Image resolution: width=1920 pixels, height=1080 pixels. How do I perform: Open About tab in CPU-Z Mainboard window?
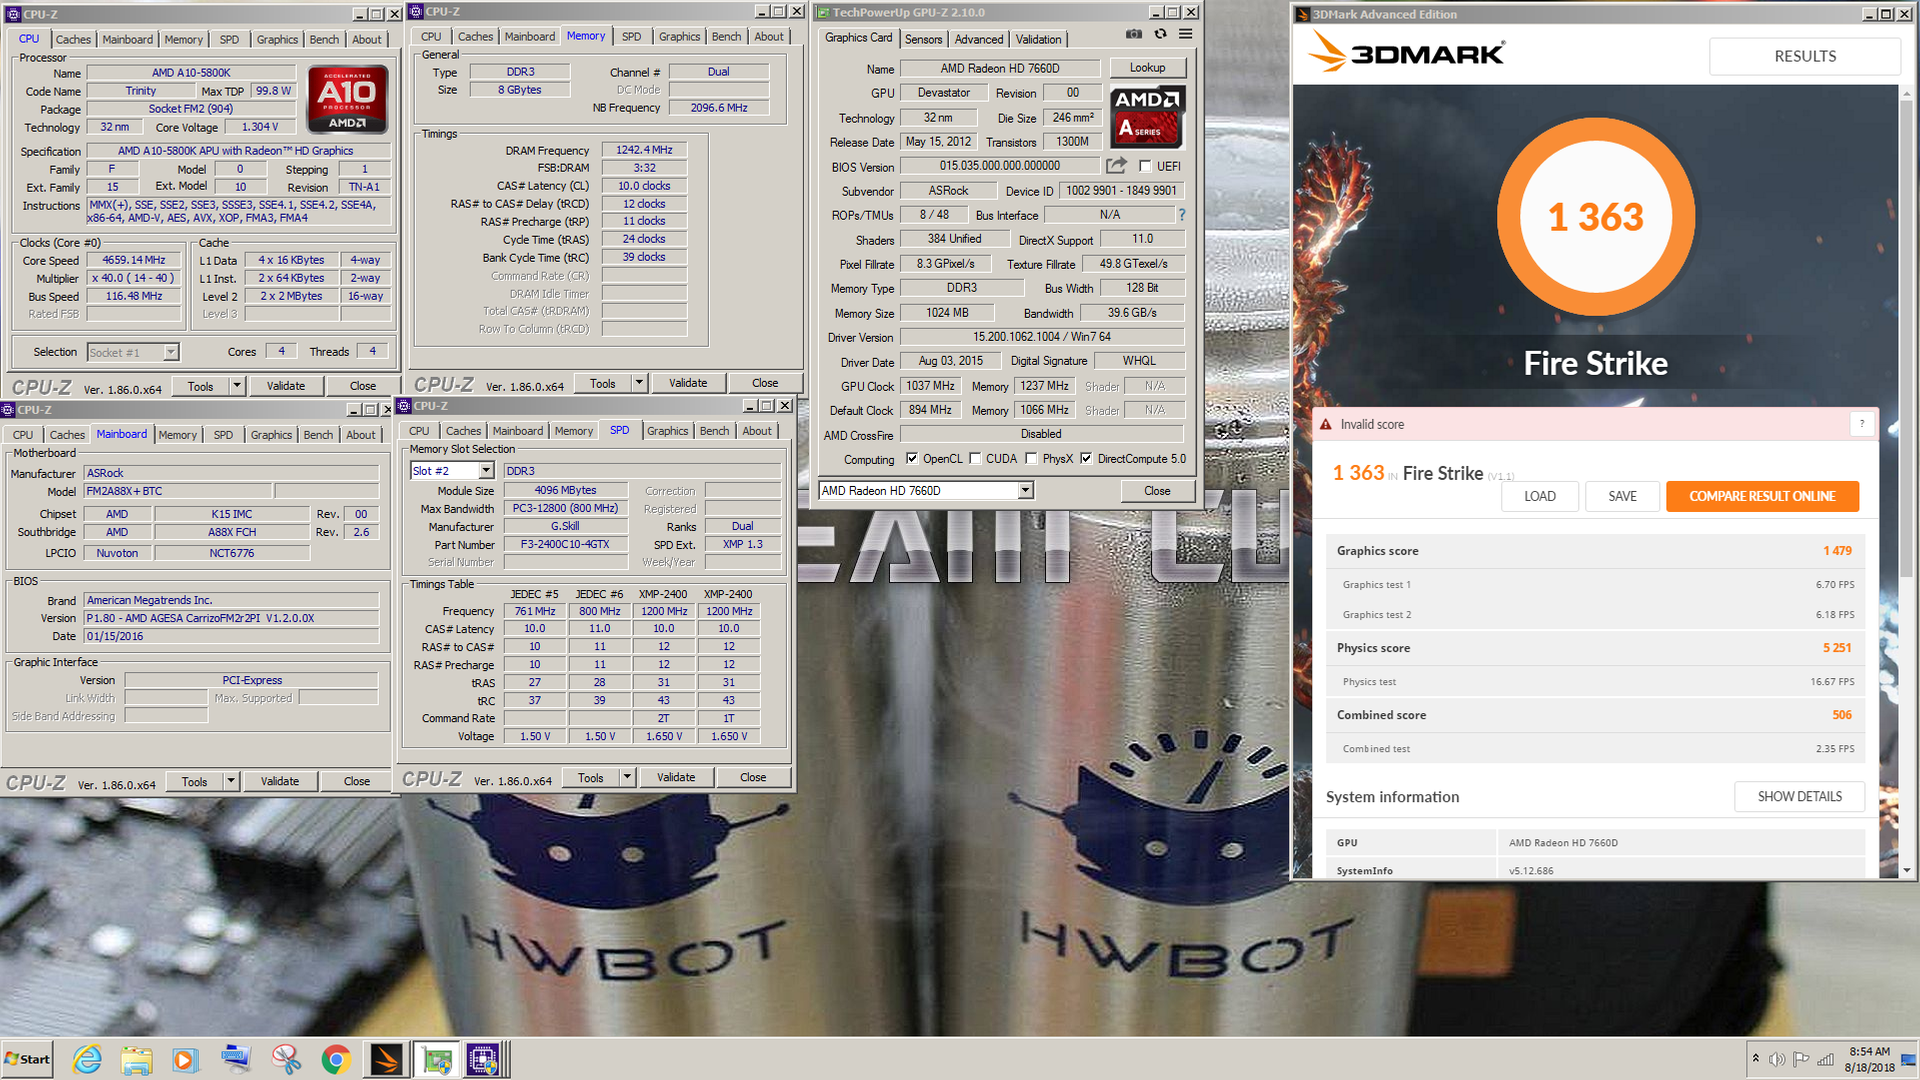(x=361, y=435)
